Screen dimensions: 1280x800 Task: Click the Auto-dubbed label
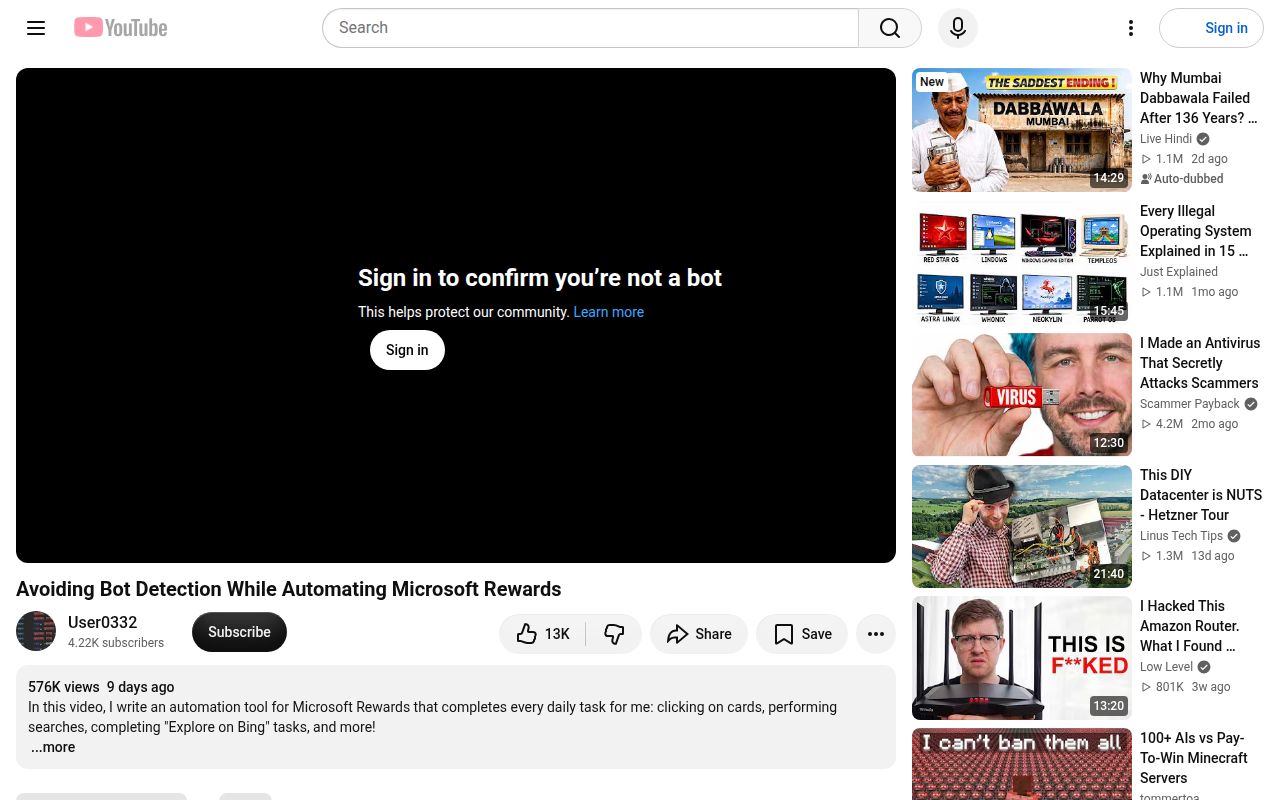(x=1182, y=179)
